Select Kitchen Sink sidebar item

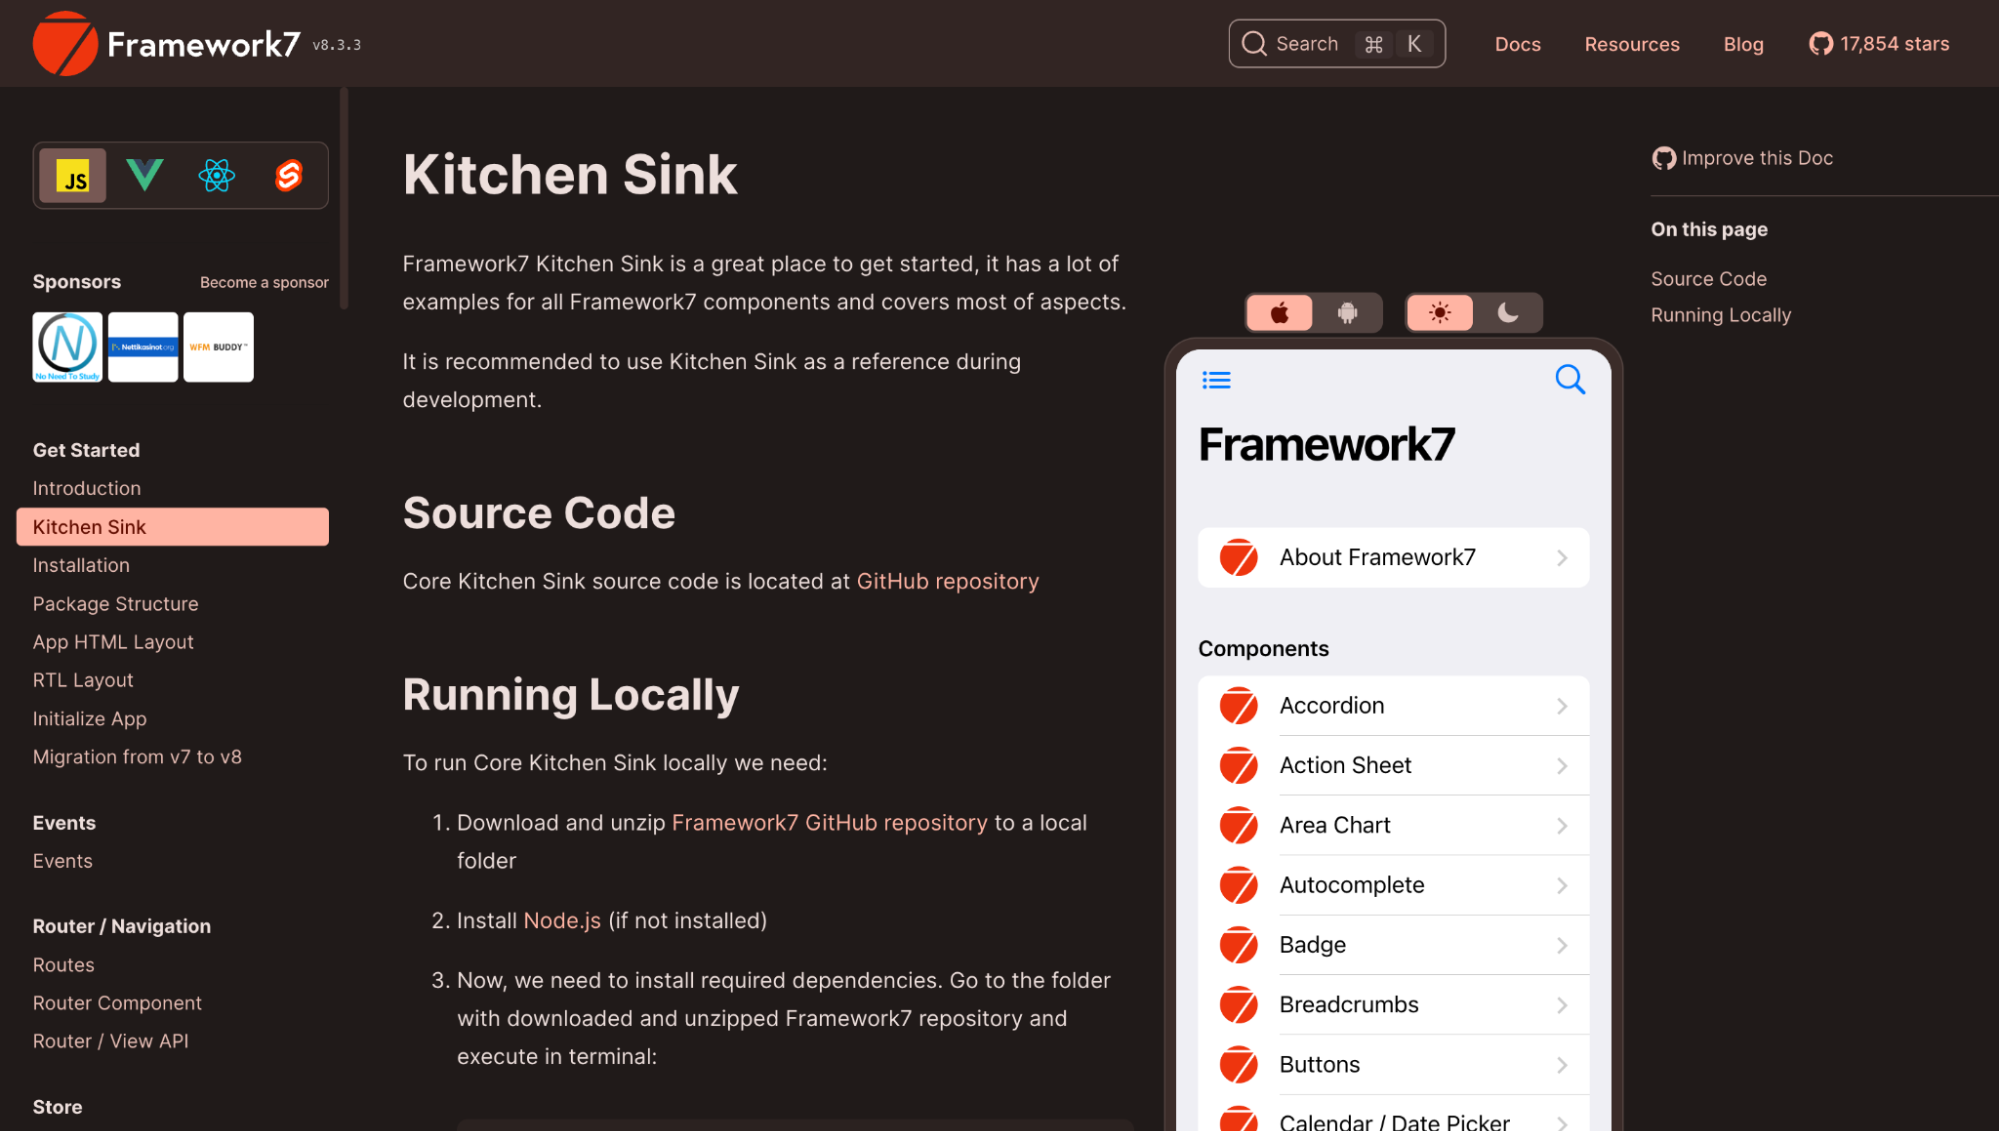point(172,527)
